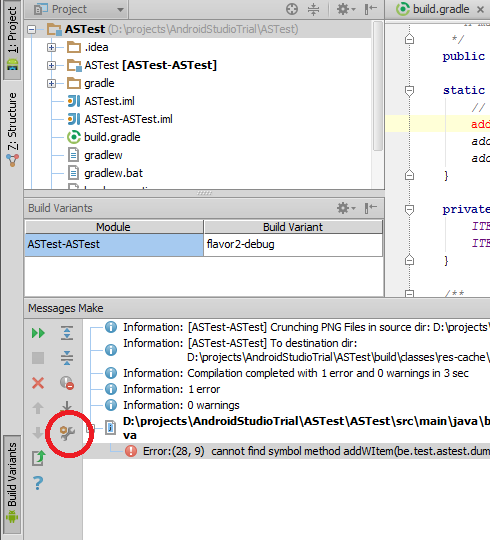
Task: Click the Rerun green double-arrow icon
Action: coord(38,333)
